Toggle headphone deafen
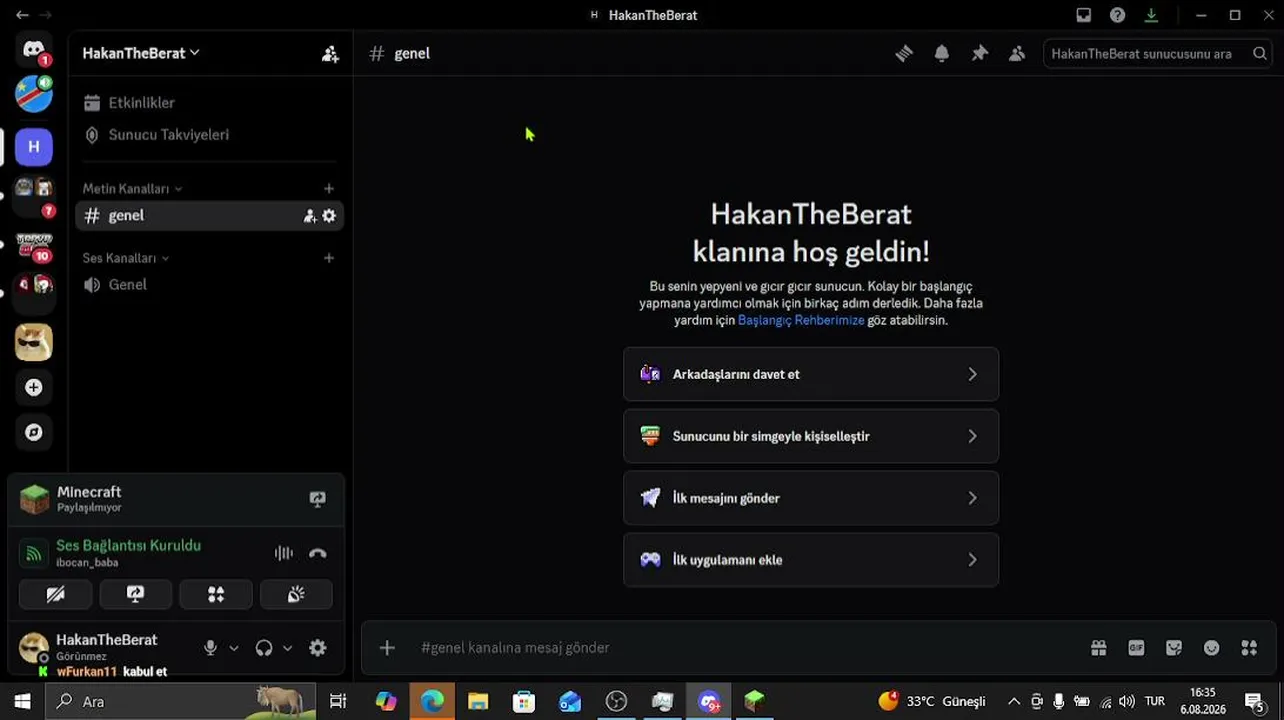 (x=264, y=648)
